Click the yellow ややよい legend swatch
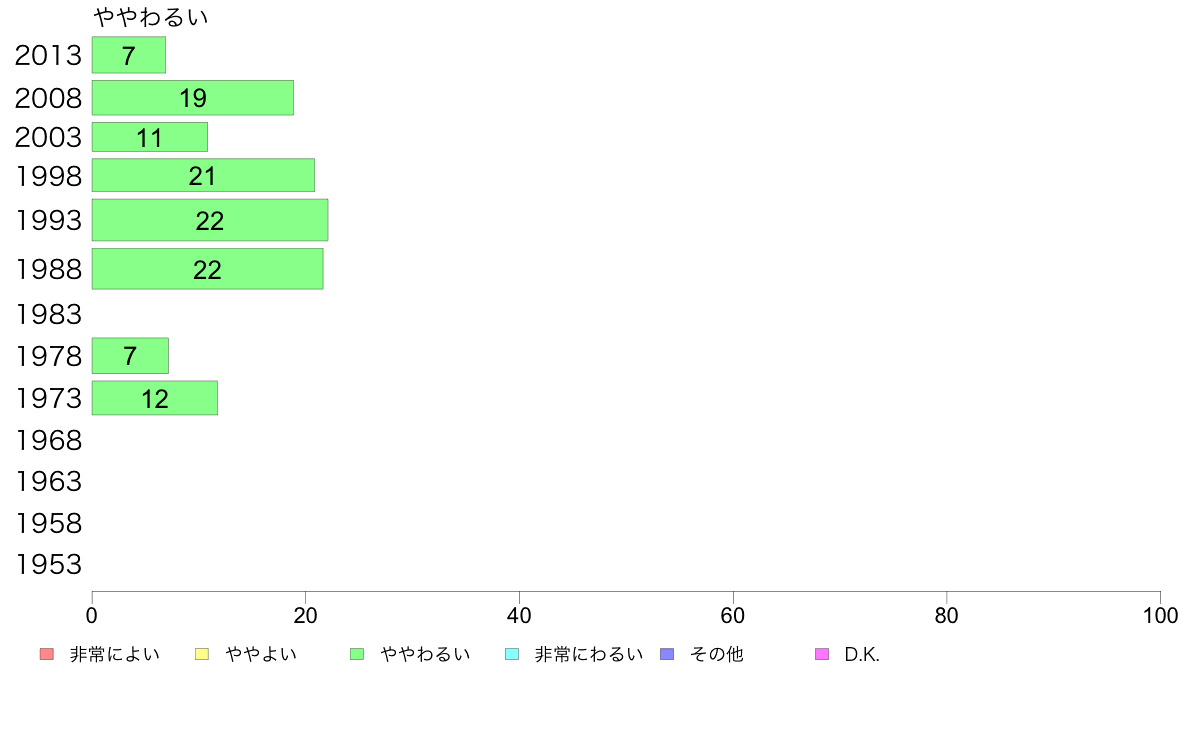Screen dimensions: 1188x736 click(202, 654)
